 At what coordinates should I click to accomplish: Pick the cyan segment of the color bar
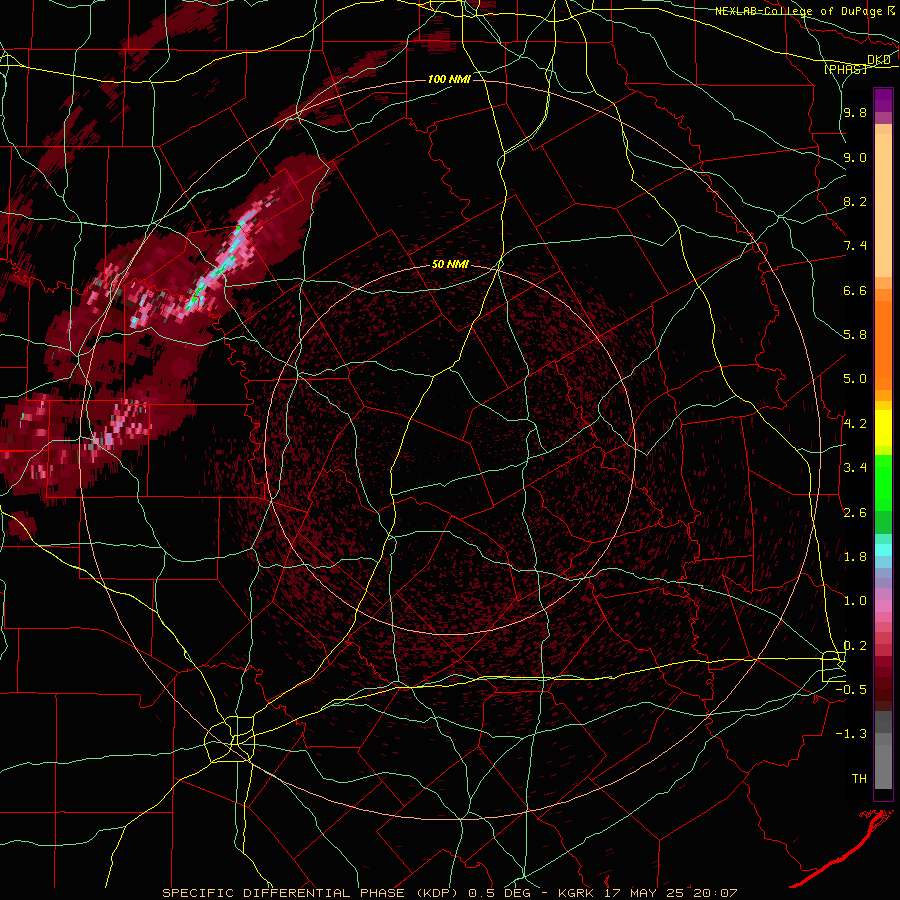[x=883, y=550]
